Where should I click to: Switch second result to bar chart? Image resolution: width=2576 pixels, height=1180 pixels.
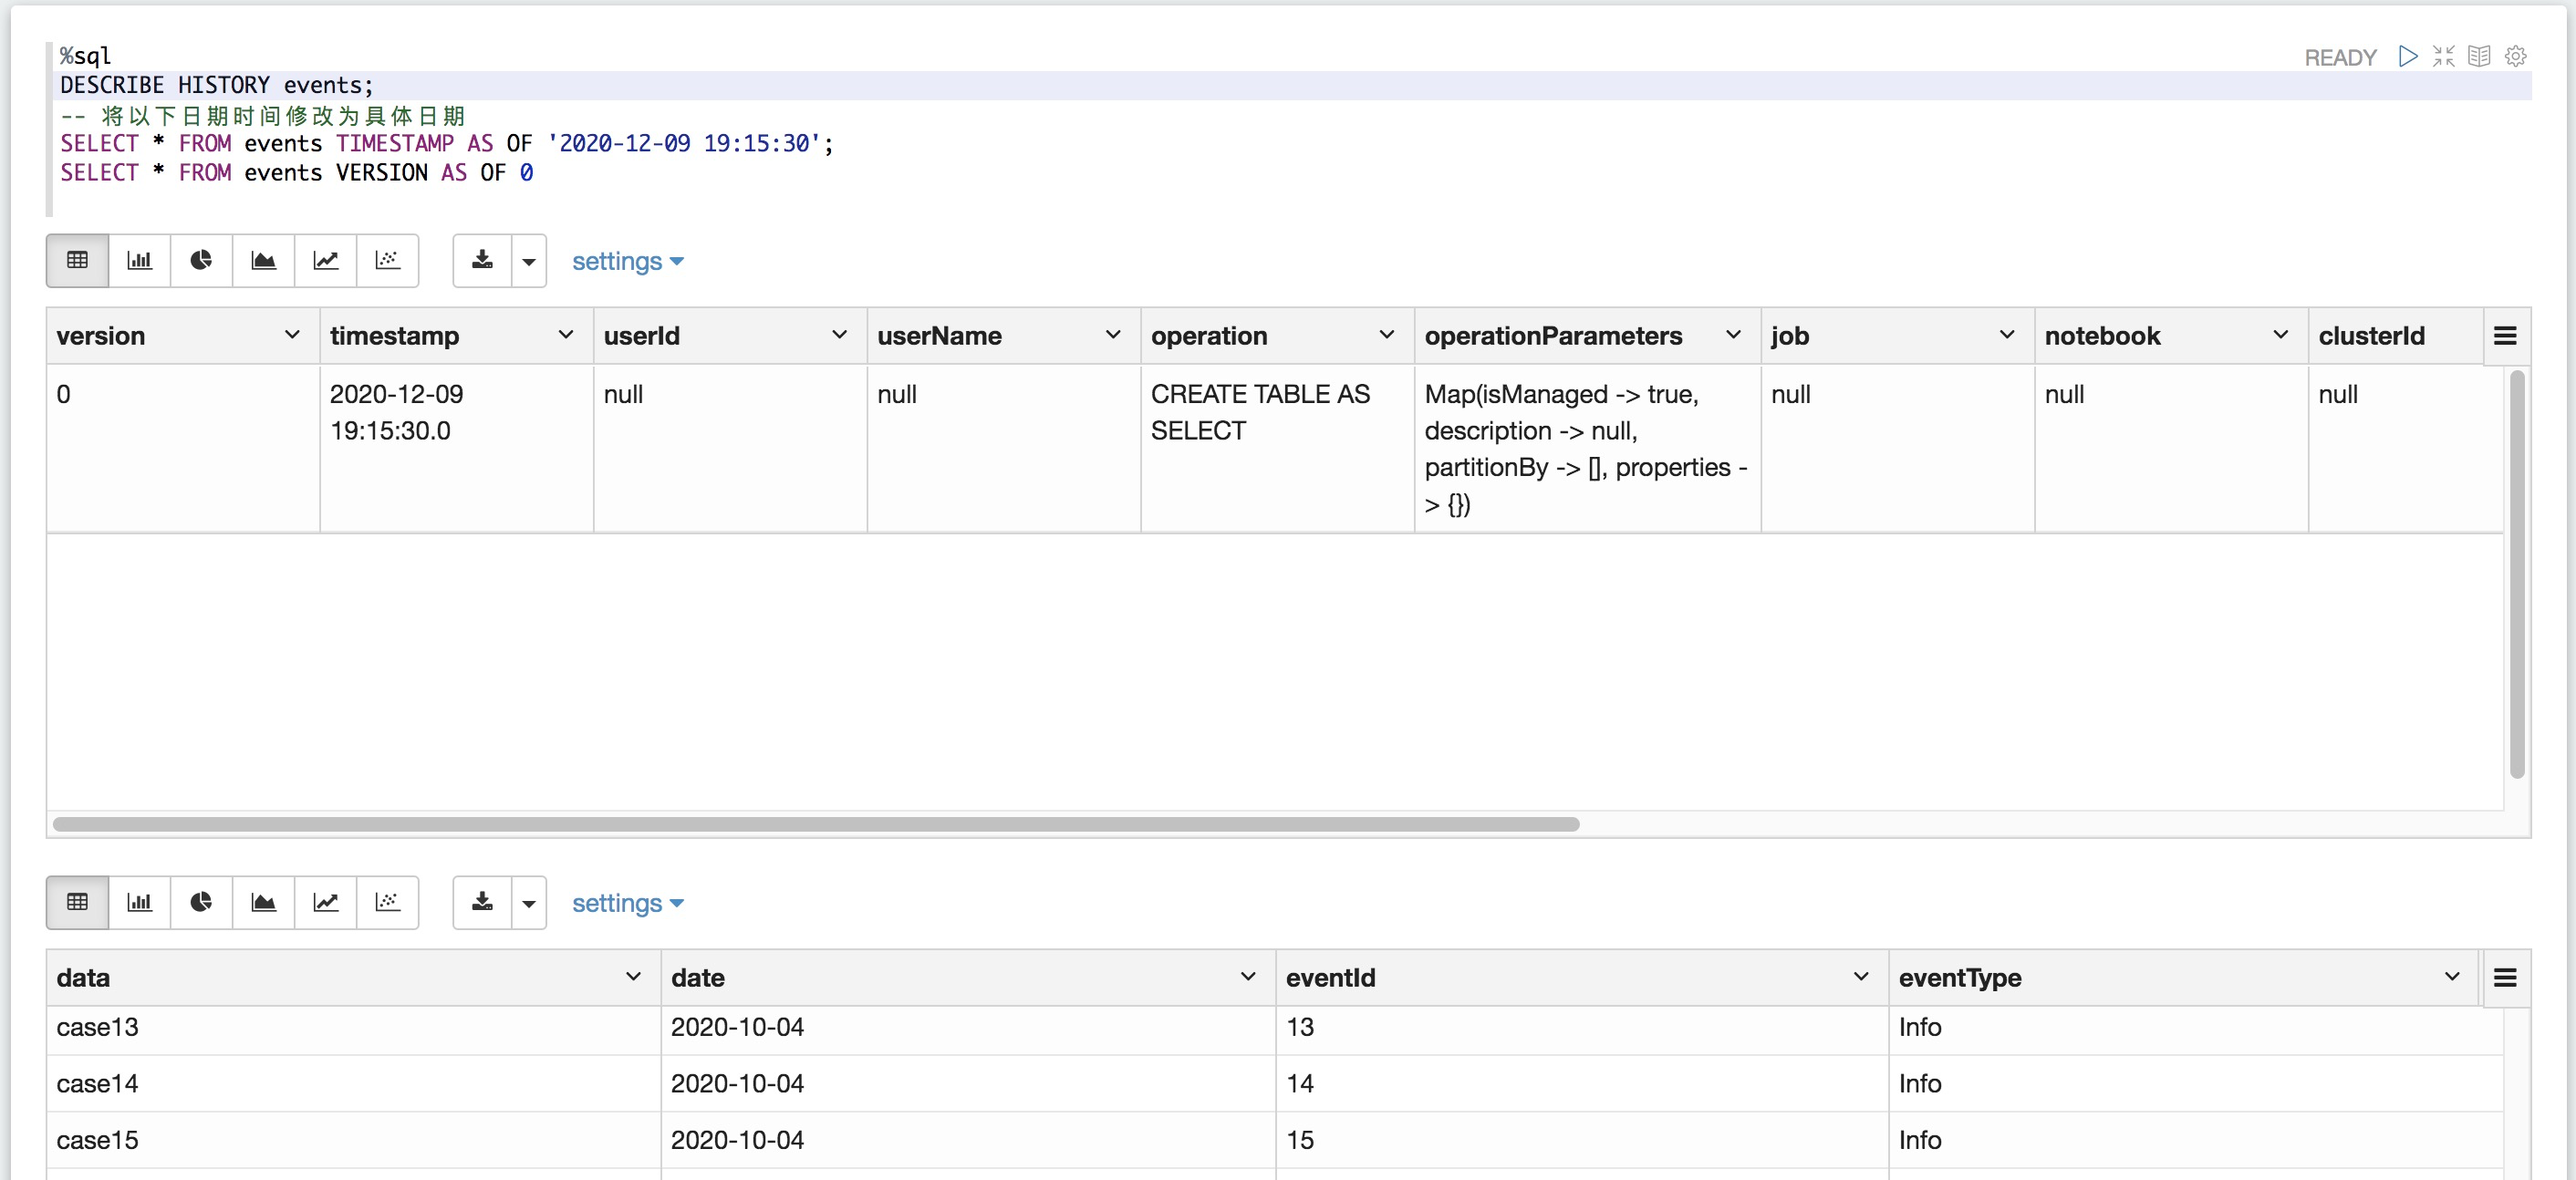click(x=139, y=903)
